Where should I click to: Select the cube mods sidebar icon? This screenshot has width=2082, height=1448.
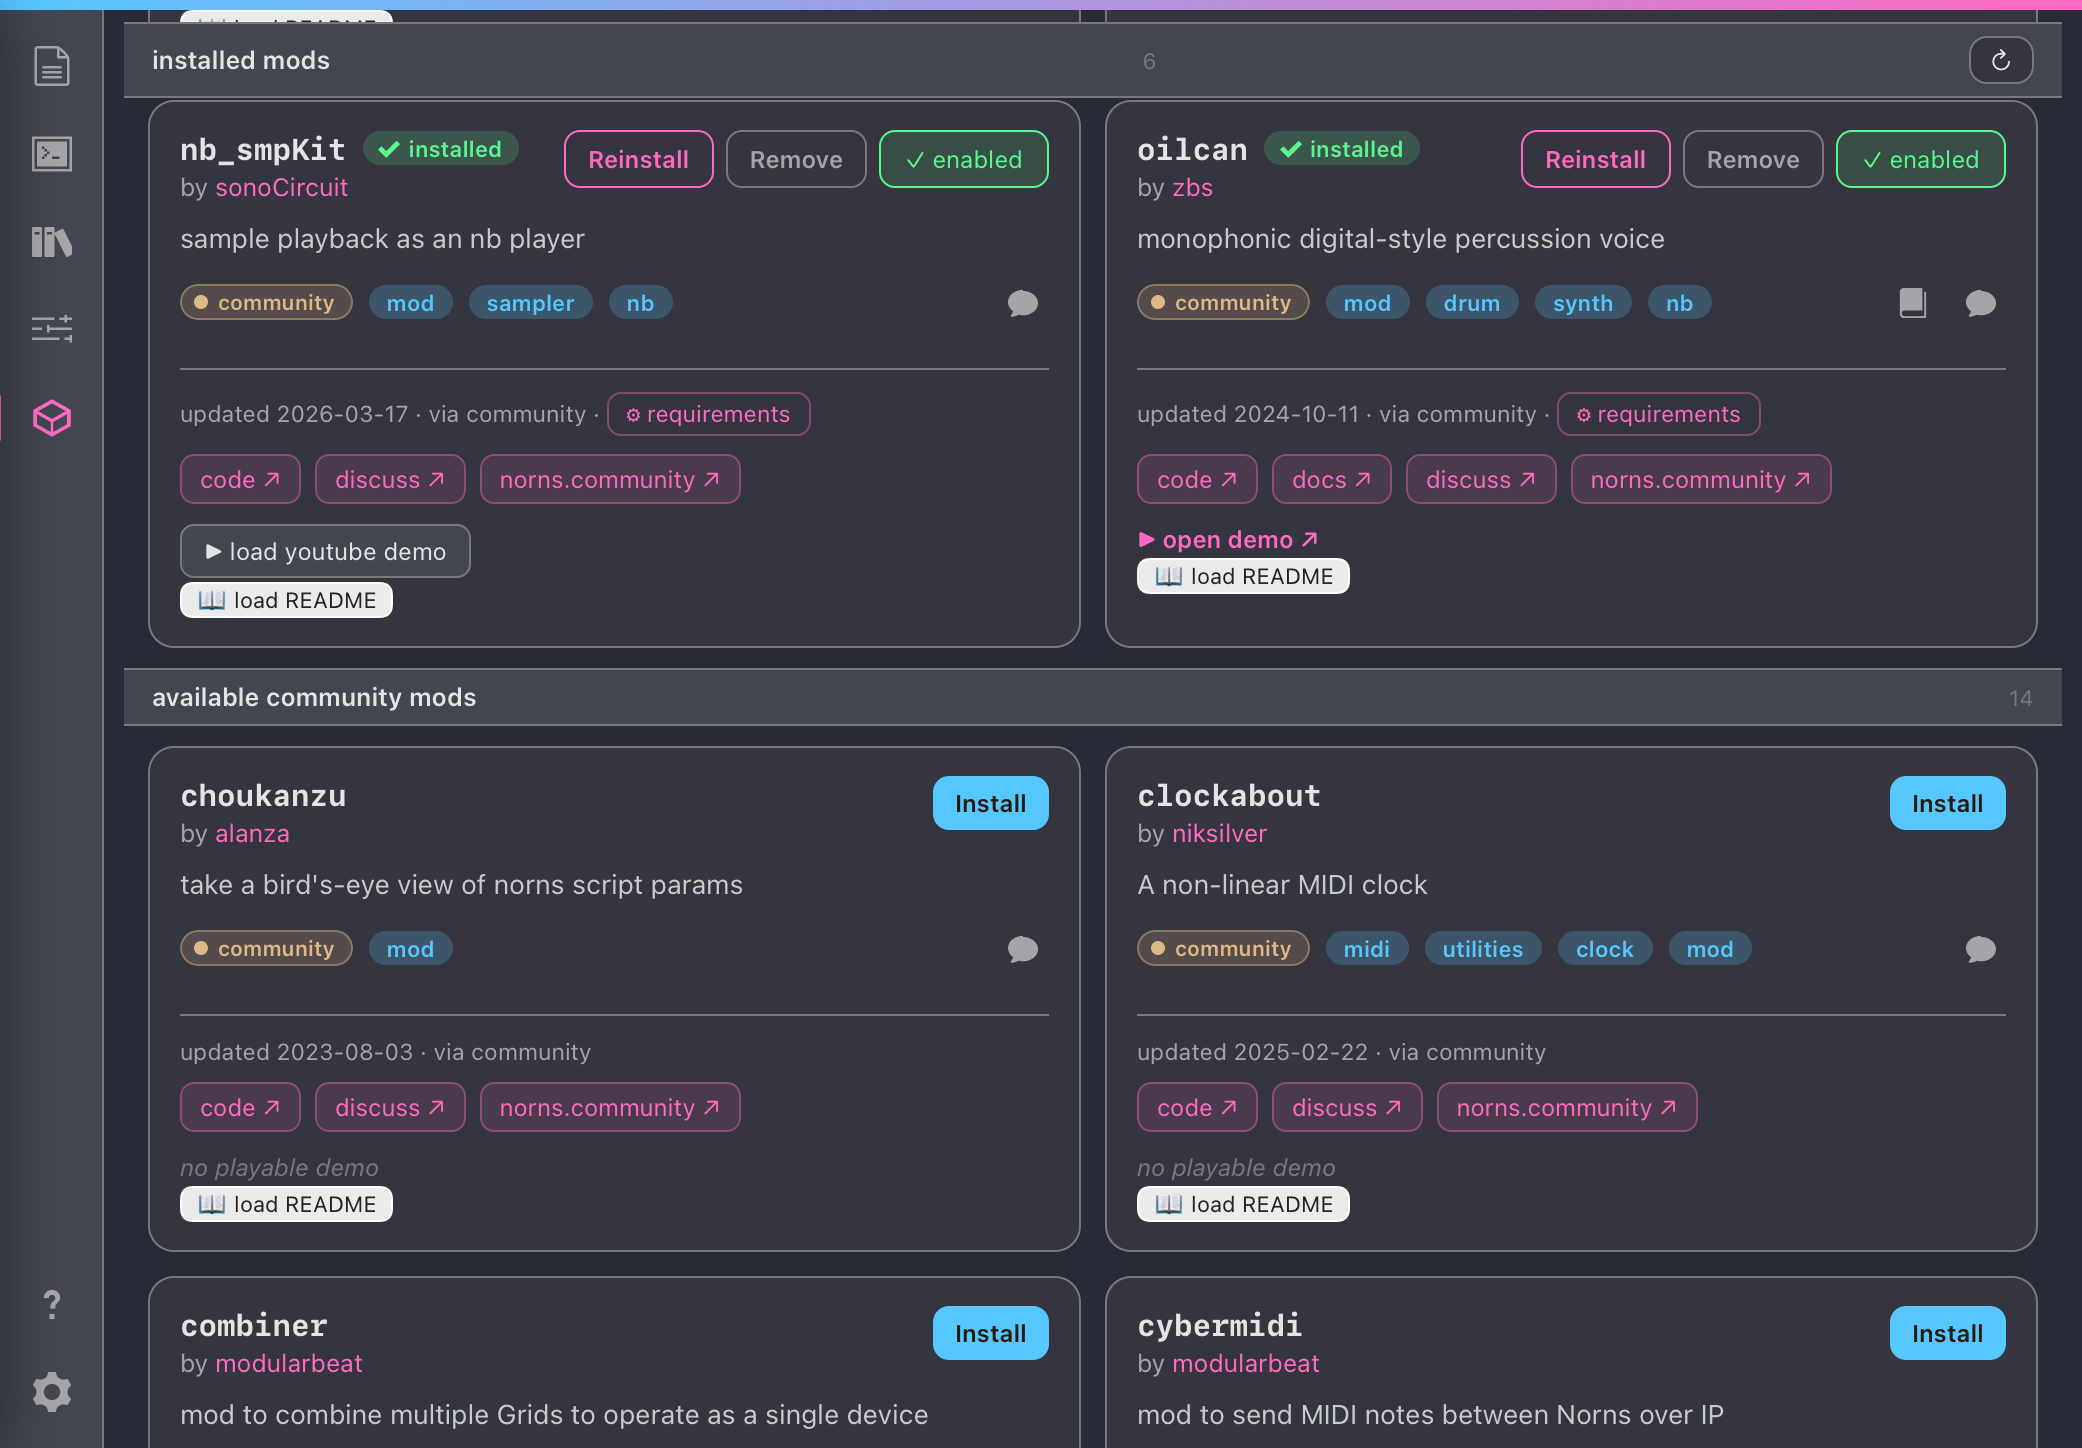52,418
